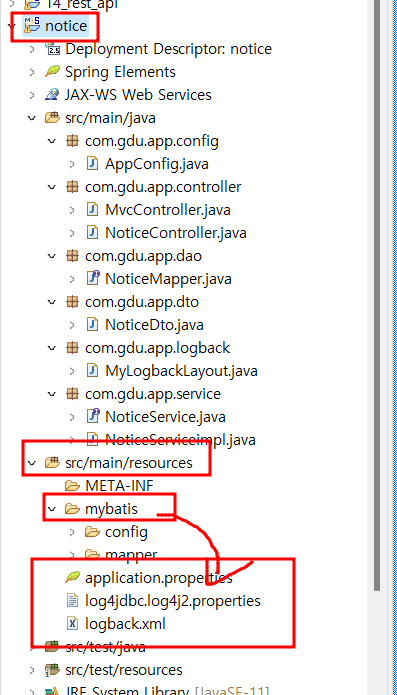Collapse the src/main/java source folder
This screenshot has width=397, height=695.
click(x=32, y=118)
